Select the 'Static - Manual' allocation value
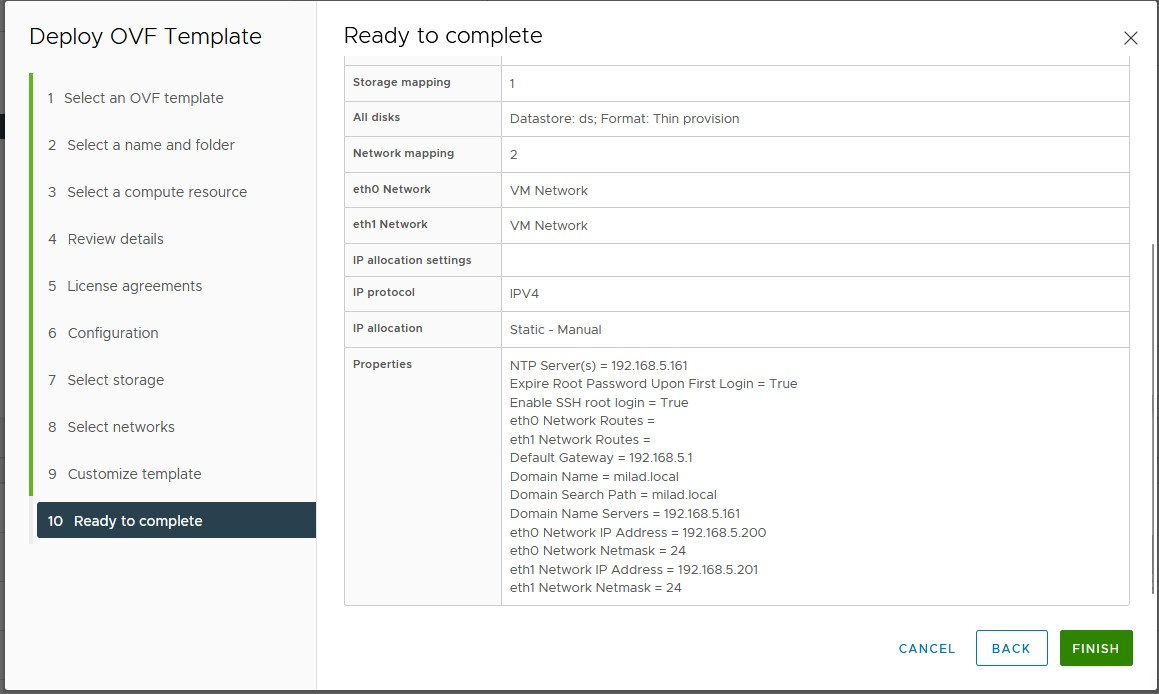The image size is (1159, 694). [555, 330]
